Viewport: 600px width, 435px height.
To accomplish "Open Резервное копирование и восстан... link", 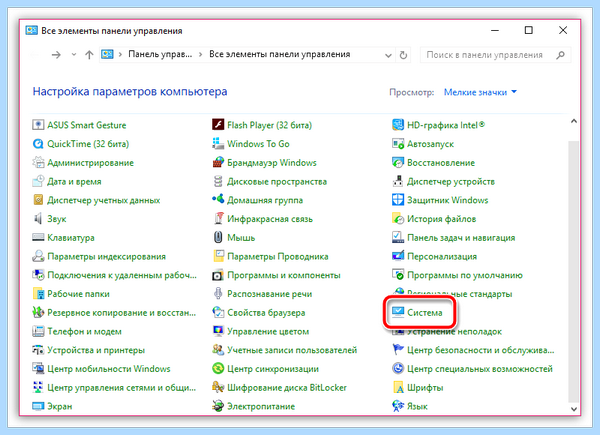I will [x=121, y=313].
